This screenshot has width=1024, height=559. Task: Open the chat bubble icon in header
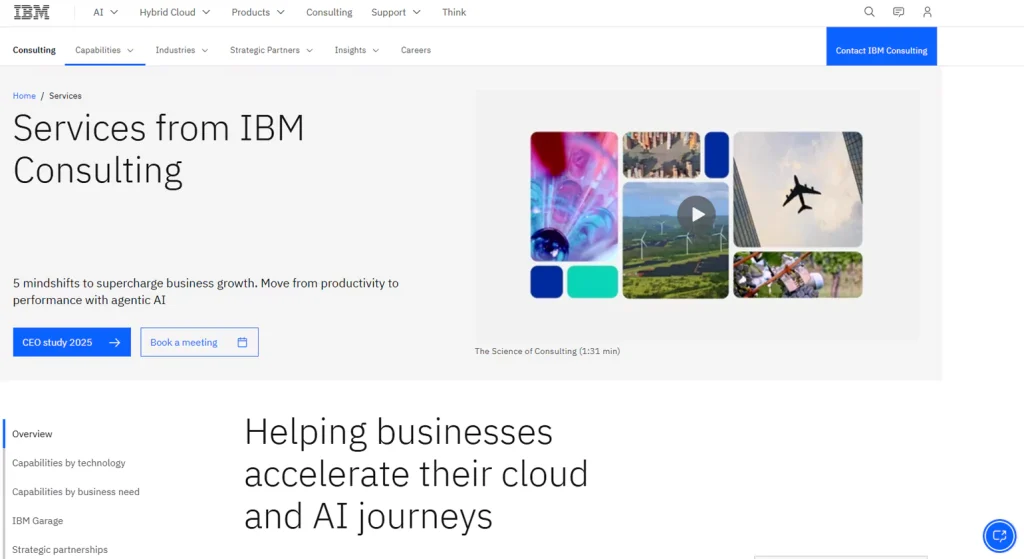point(899,12)
